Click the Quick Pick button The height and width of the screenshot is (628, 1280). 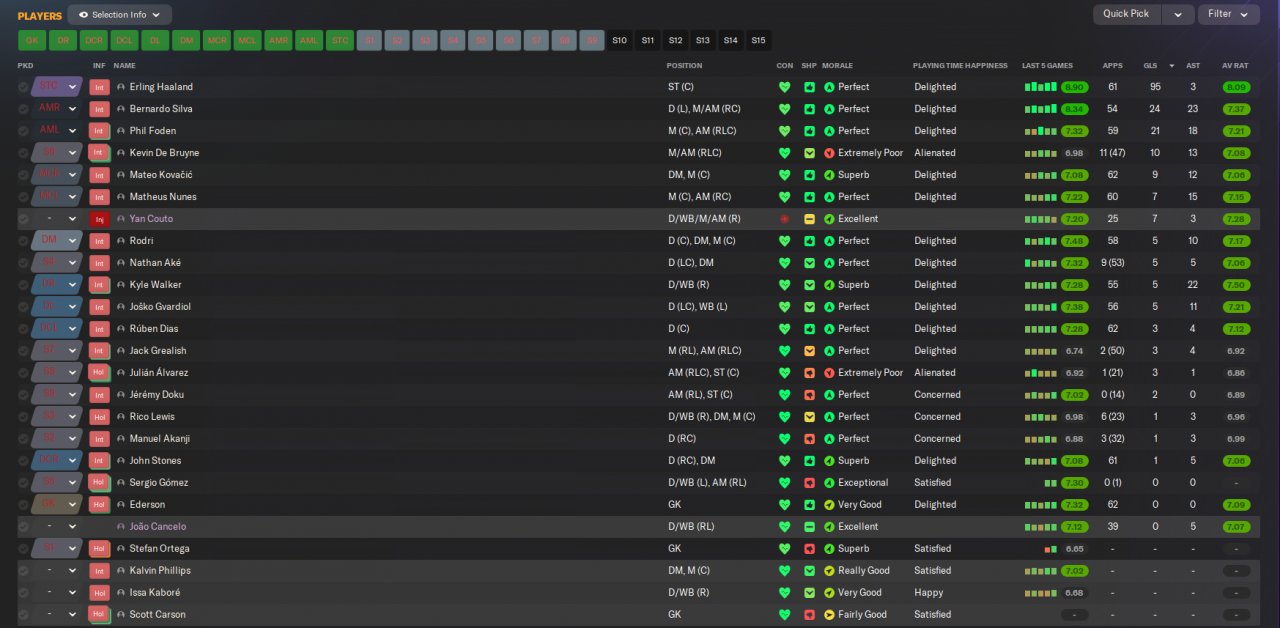tap(1127, 14)
